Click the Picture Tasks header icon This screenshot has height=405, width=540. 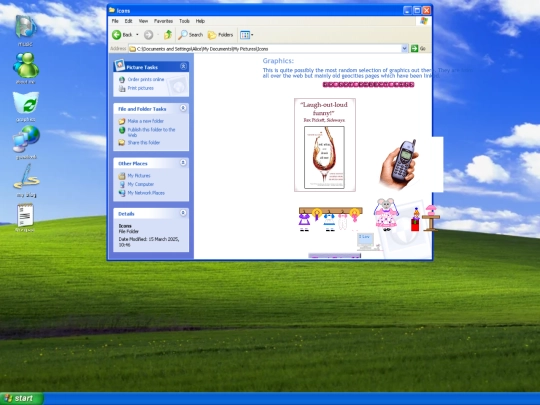(120, 65)
